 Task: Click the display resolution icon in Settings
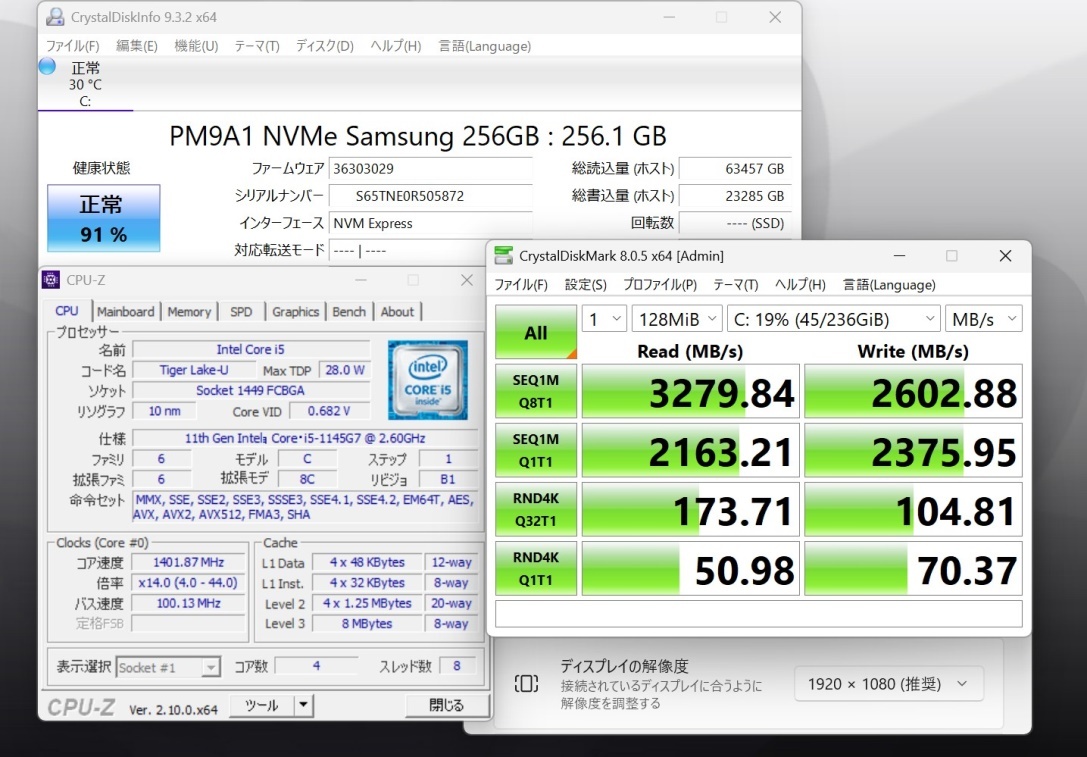[x=526, y=684]
